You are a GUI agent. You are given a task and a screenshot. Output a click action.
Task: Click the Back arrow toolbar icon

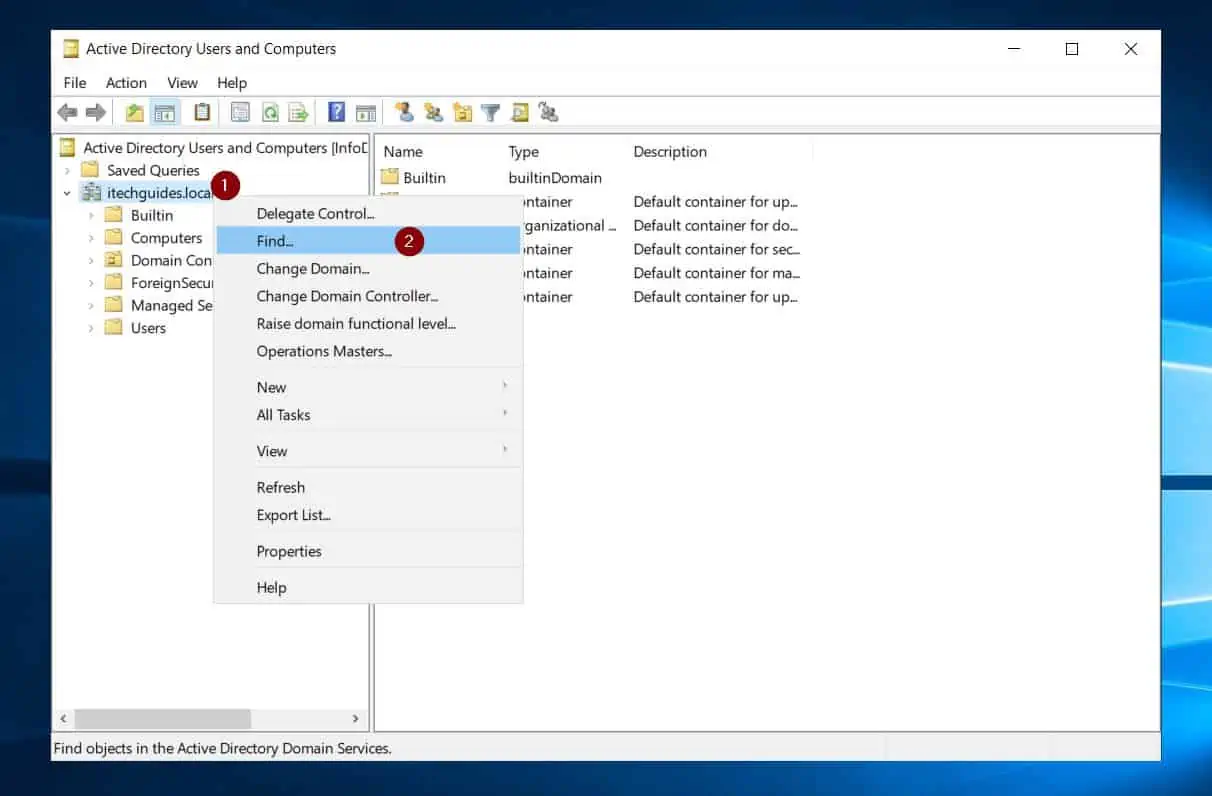(x=67, y=113)
